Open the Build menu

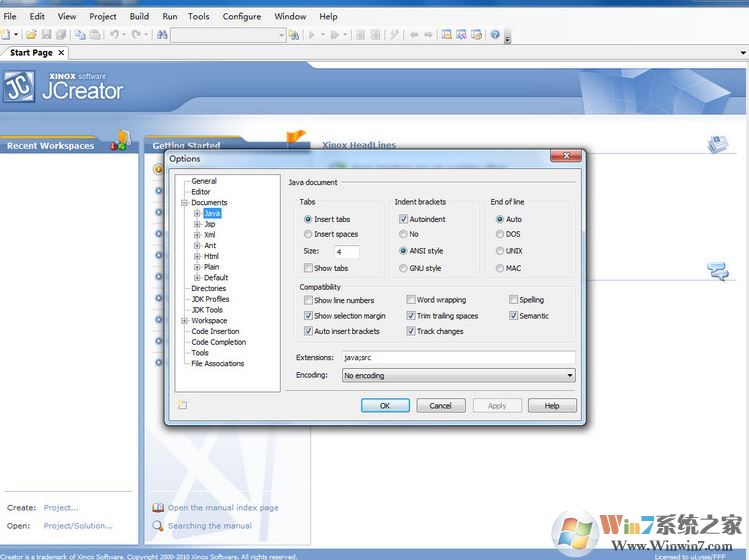(x=139, y=16)
